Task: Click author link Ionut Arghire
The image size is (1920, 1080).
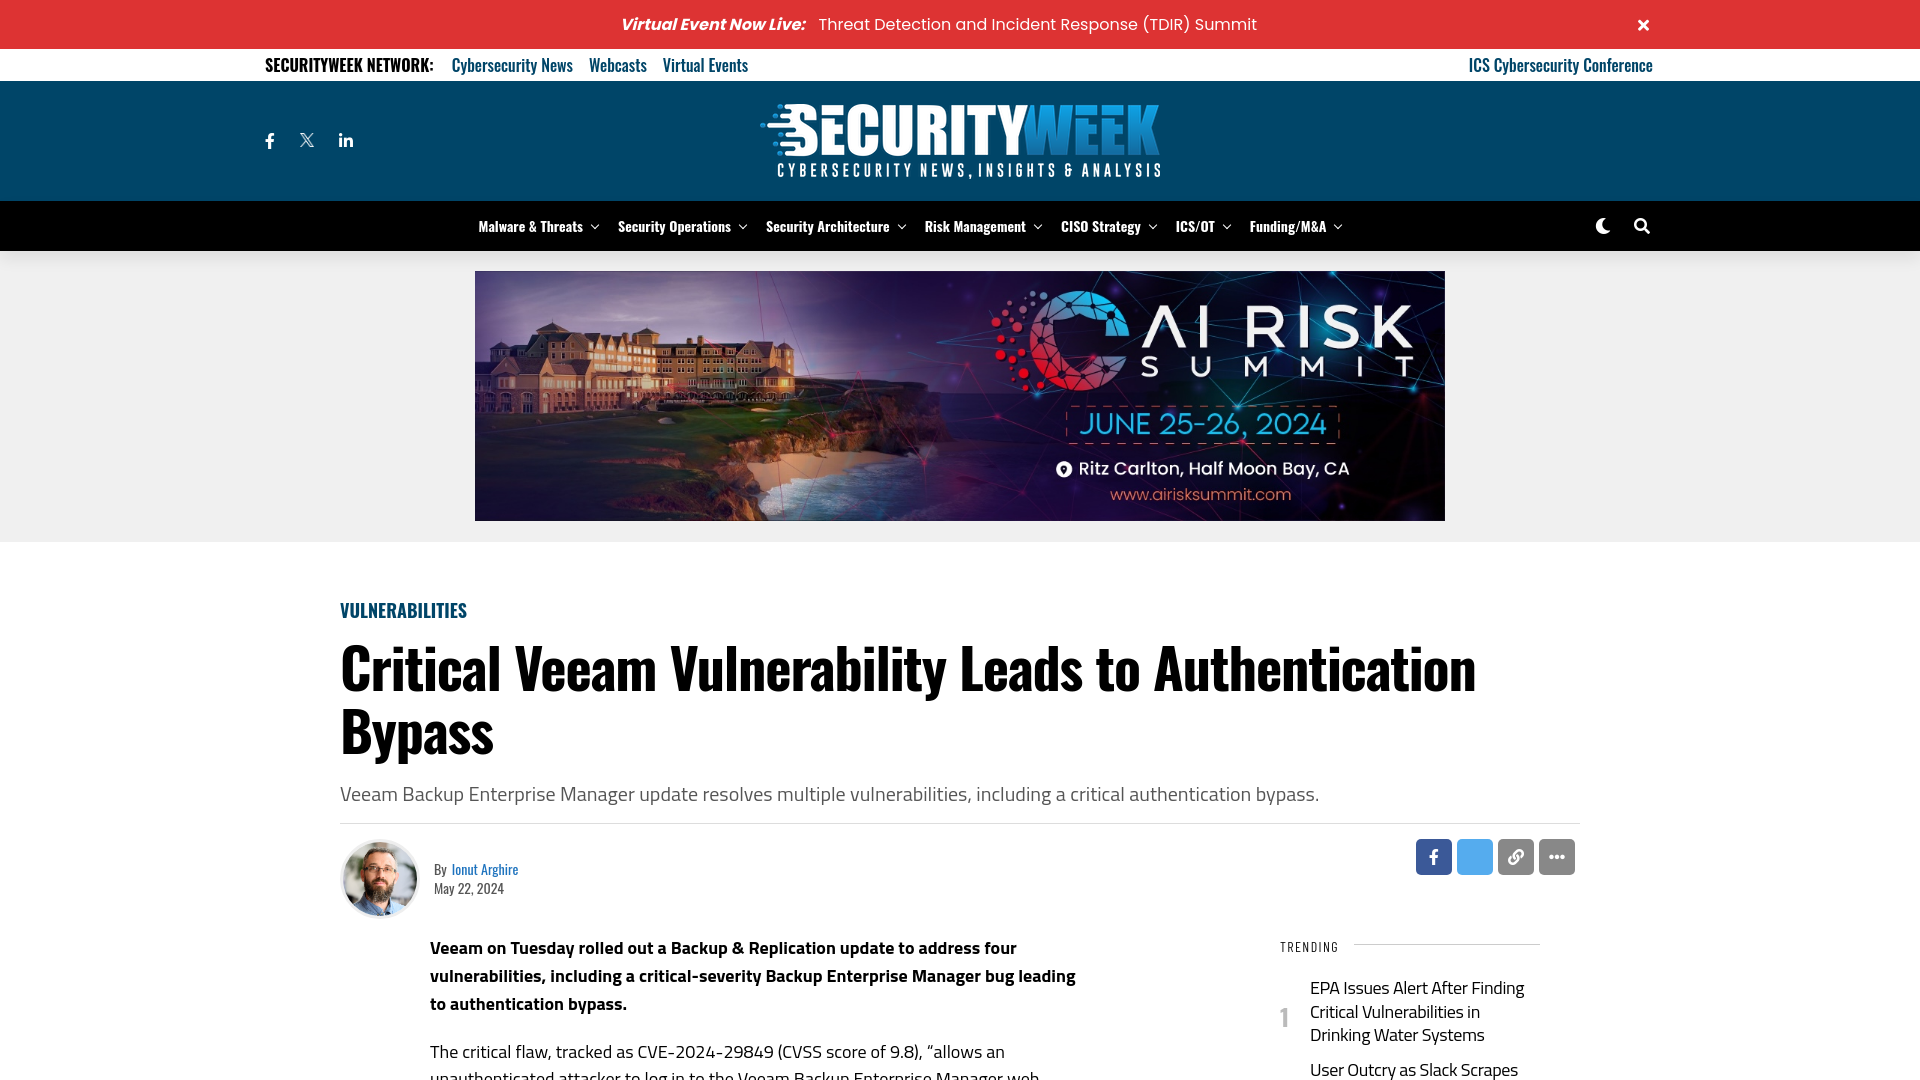Action: coord(484,869)
